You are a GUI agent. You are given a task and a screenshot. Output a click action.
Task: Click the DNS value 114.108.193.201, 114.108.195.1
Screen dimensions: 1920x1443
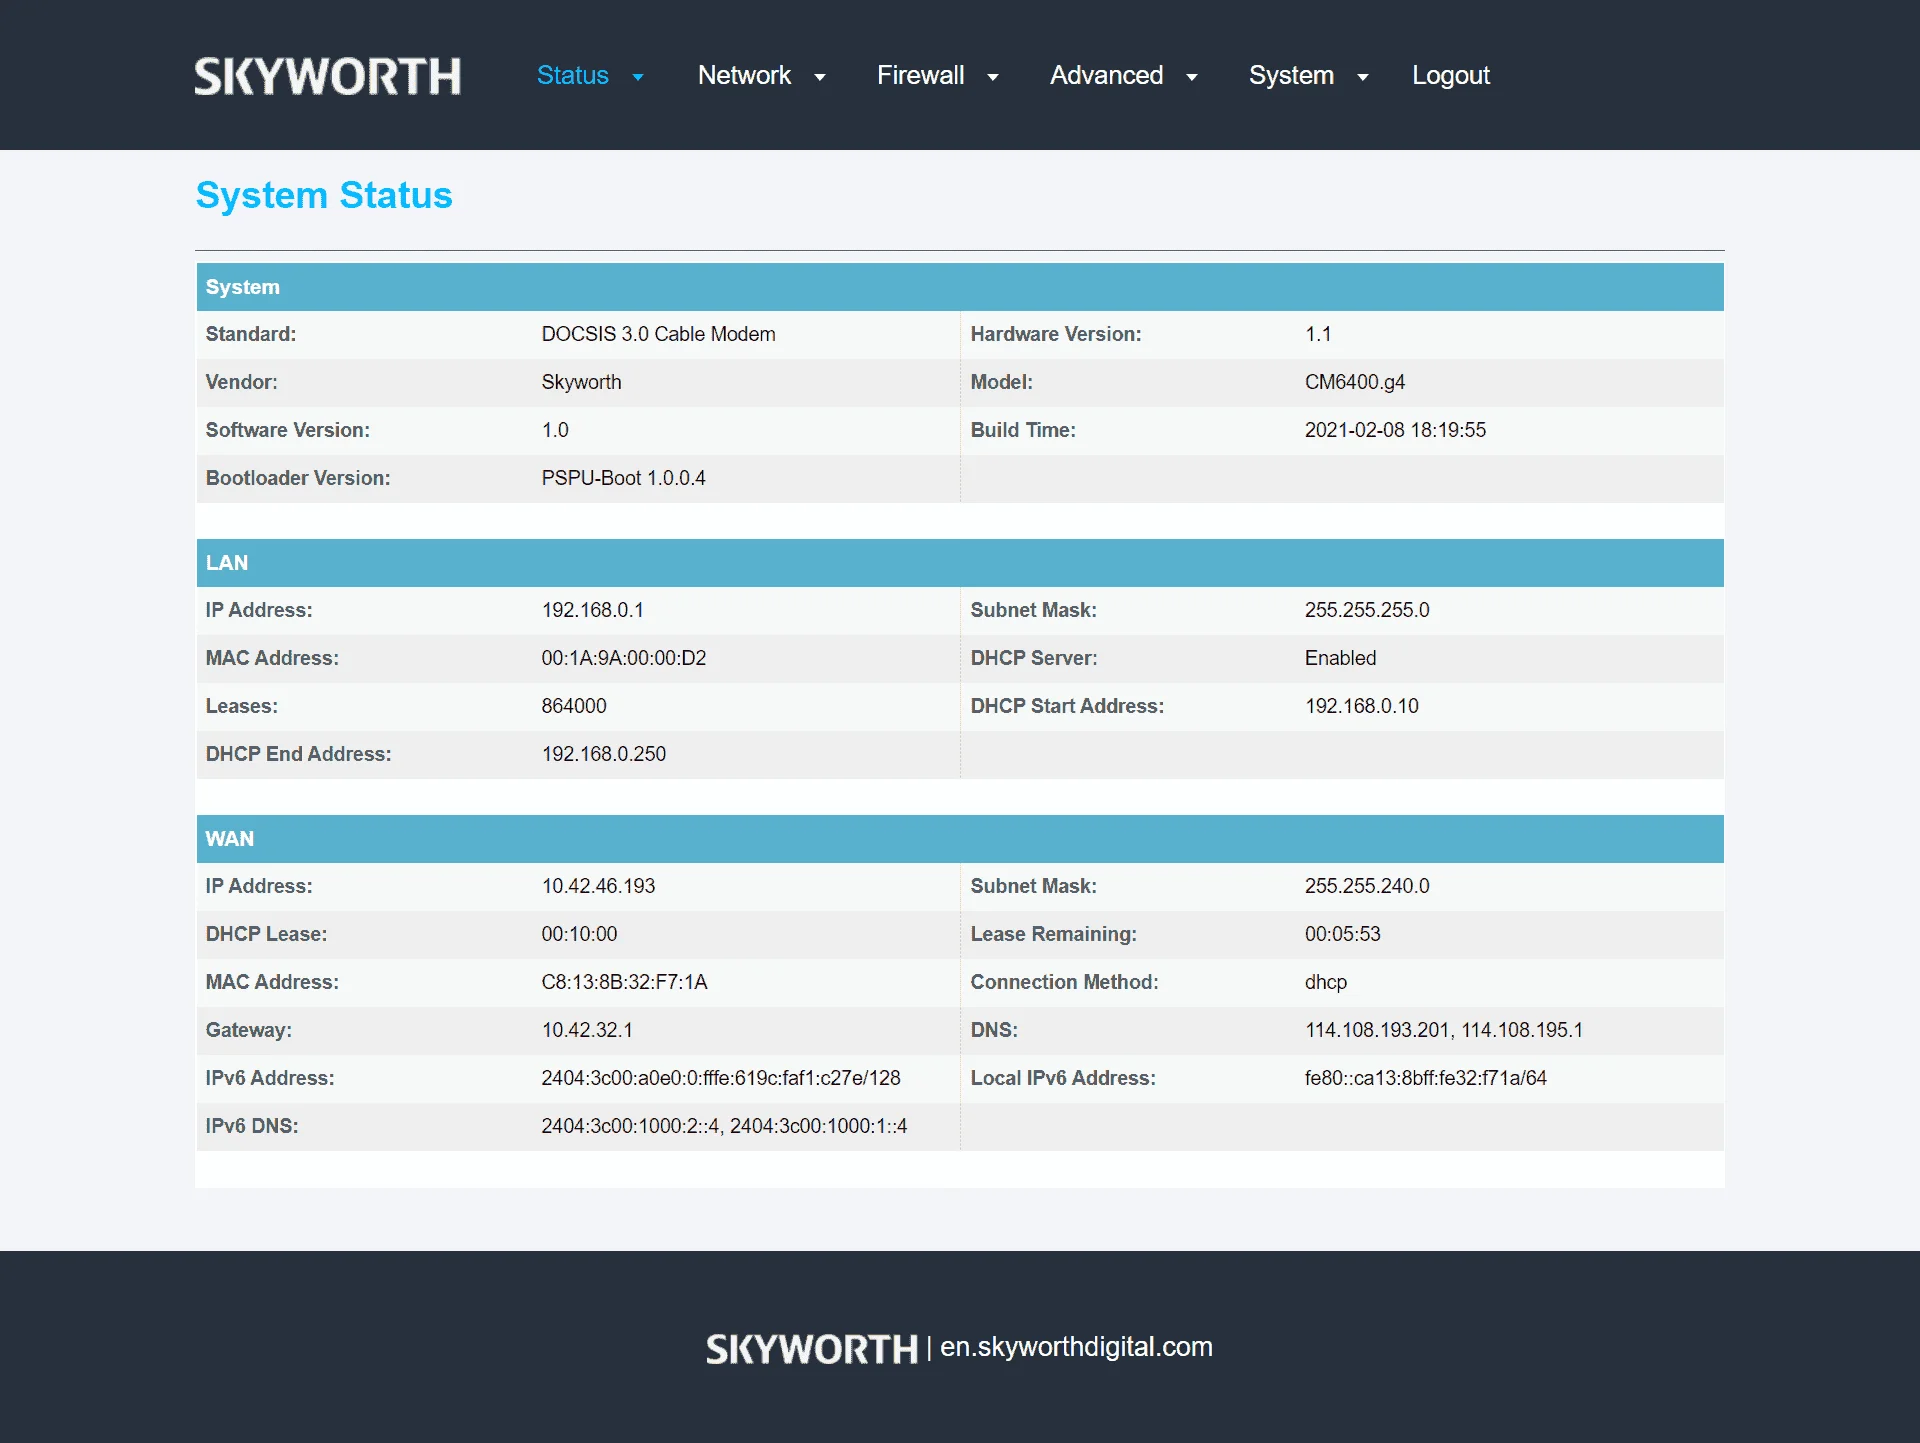coord(1444,1030)
